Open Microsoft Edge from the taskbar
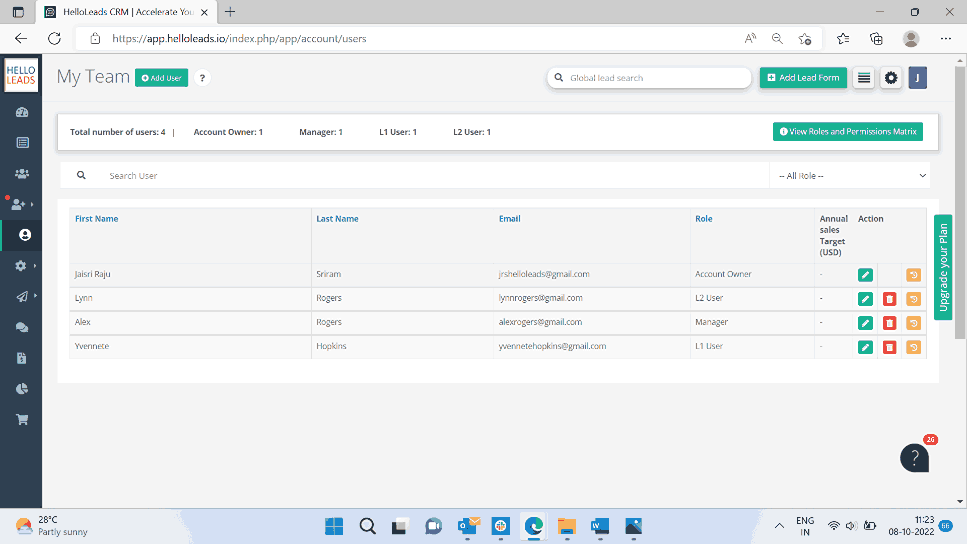967x544 pixels. [x=533, y=526]
